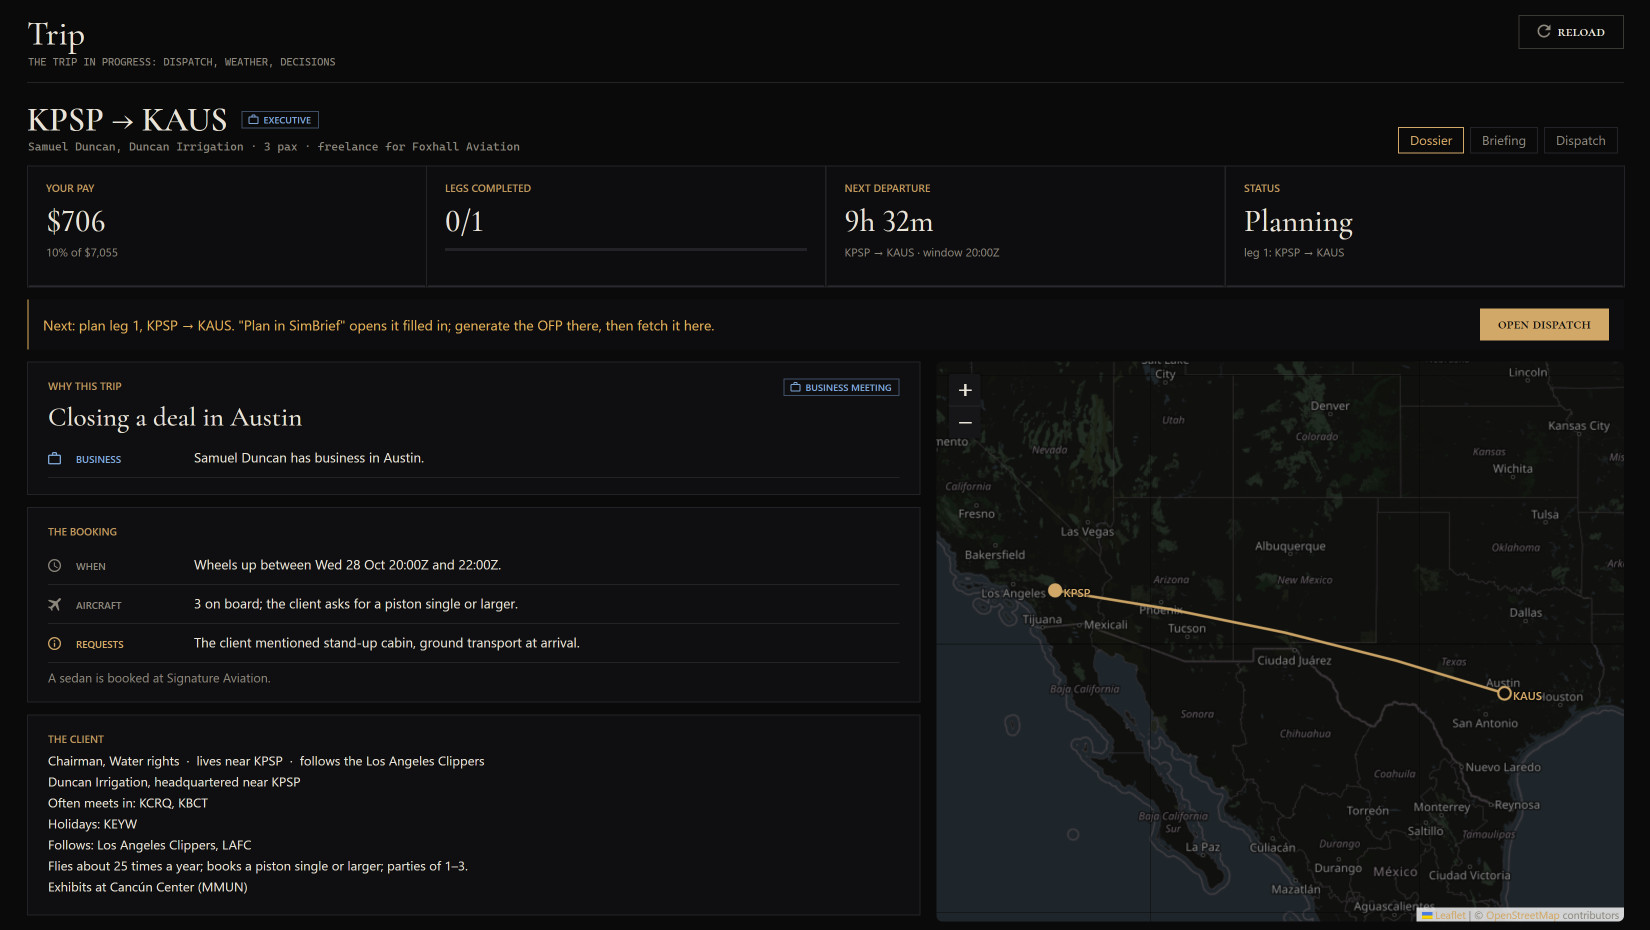1650x930 pixels.
Task: Click the KAUS destination marker on map
Action: click(1504, 693)
